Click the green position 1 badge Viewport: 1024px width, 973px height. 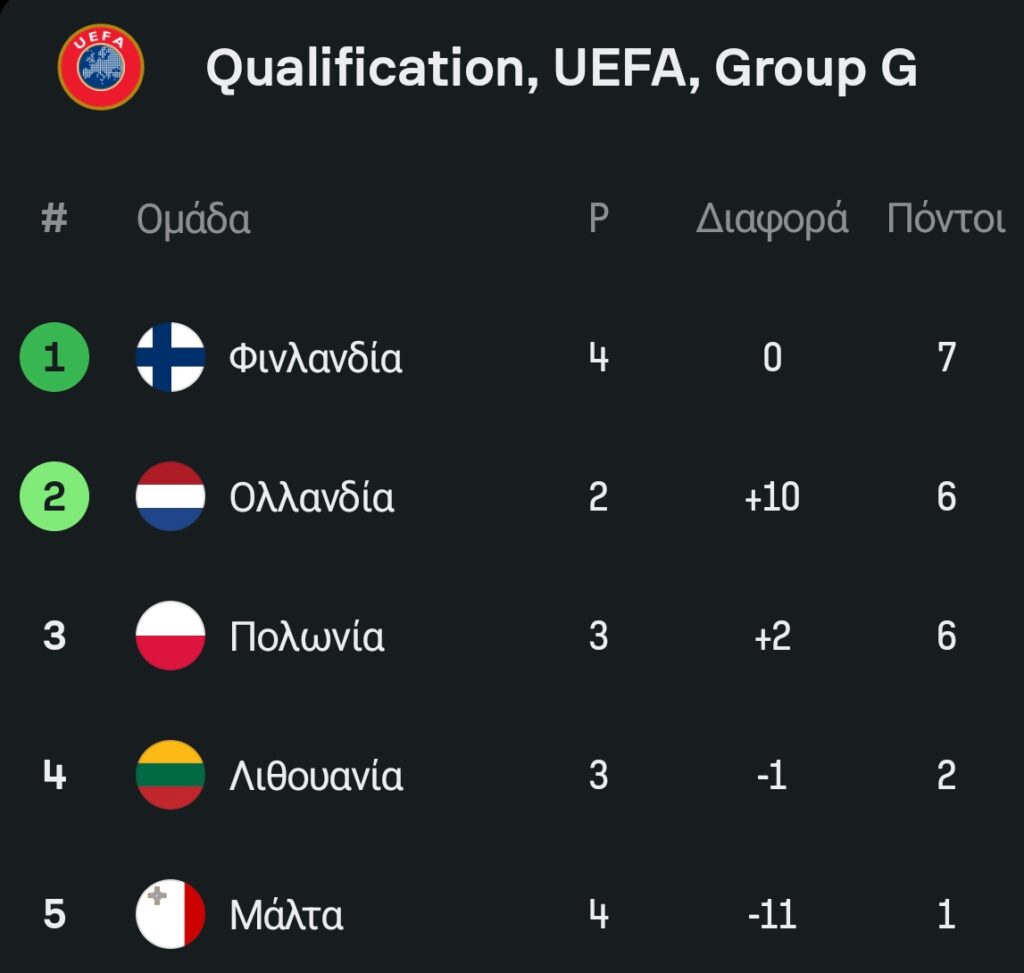coord(54,357)
